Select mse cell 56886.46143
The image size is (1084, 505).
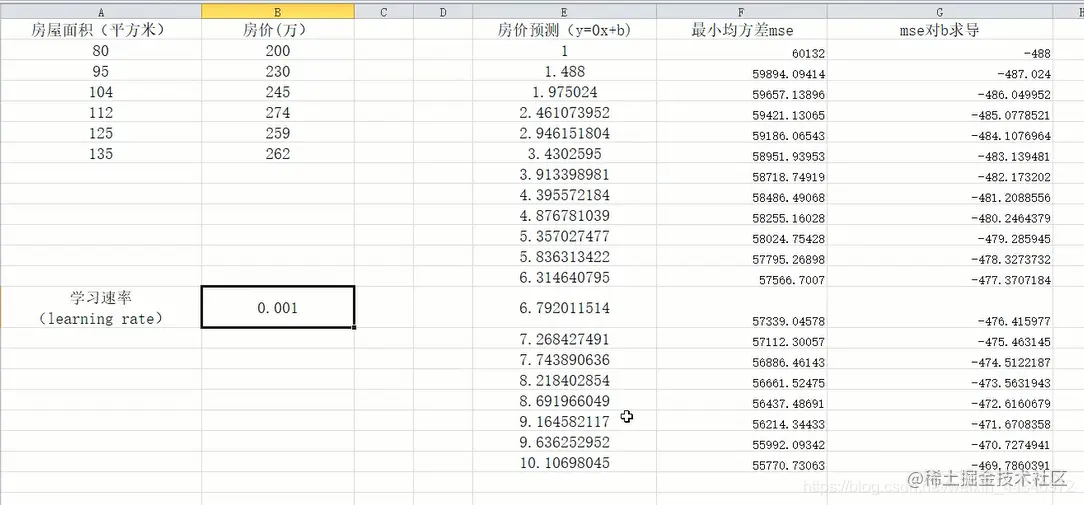[x=742, y=360]
